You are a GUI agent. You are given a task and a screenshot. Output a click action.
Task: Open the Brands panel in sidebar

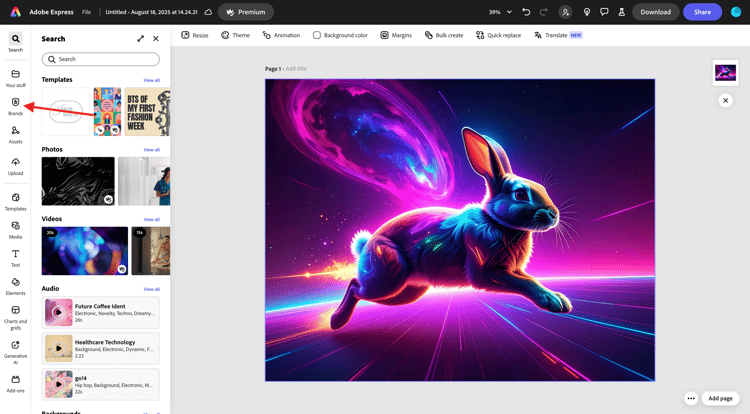click(15, 105)
